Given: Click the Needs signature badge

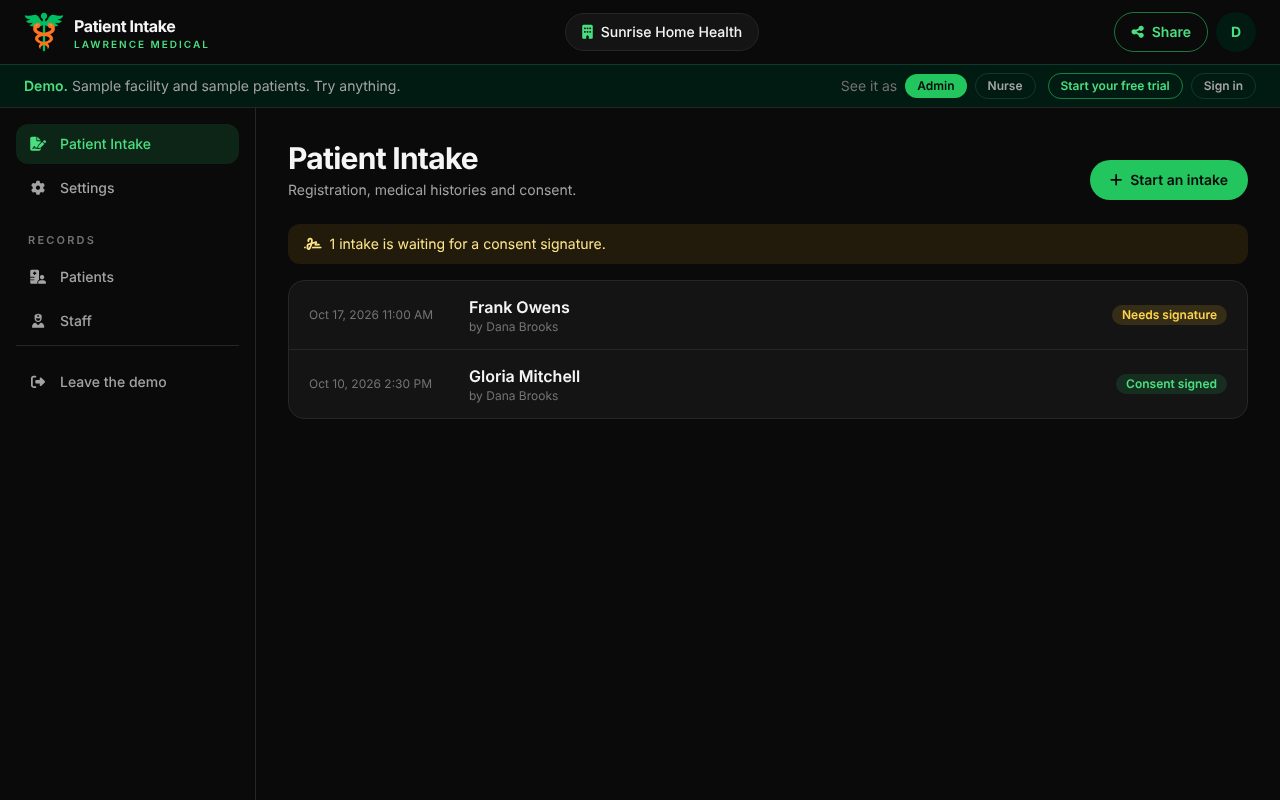Looking at the screenshot, I should pyautogui.click(x=1169, y=315).
